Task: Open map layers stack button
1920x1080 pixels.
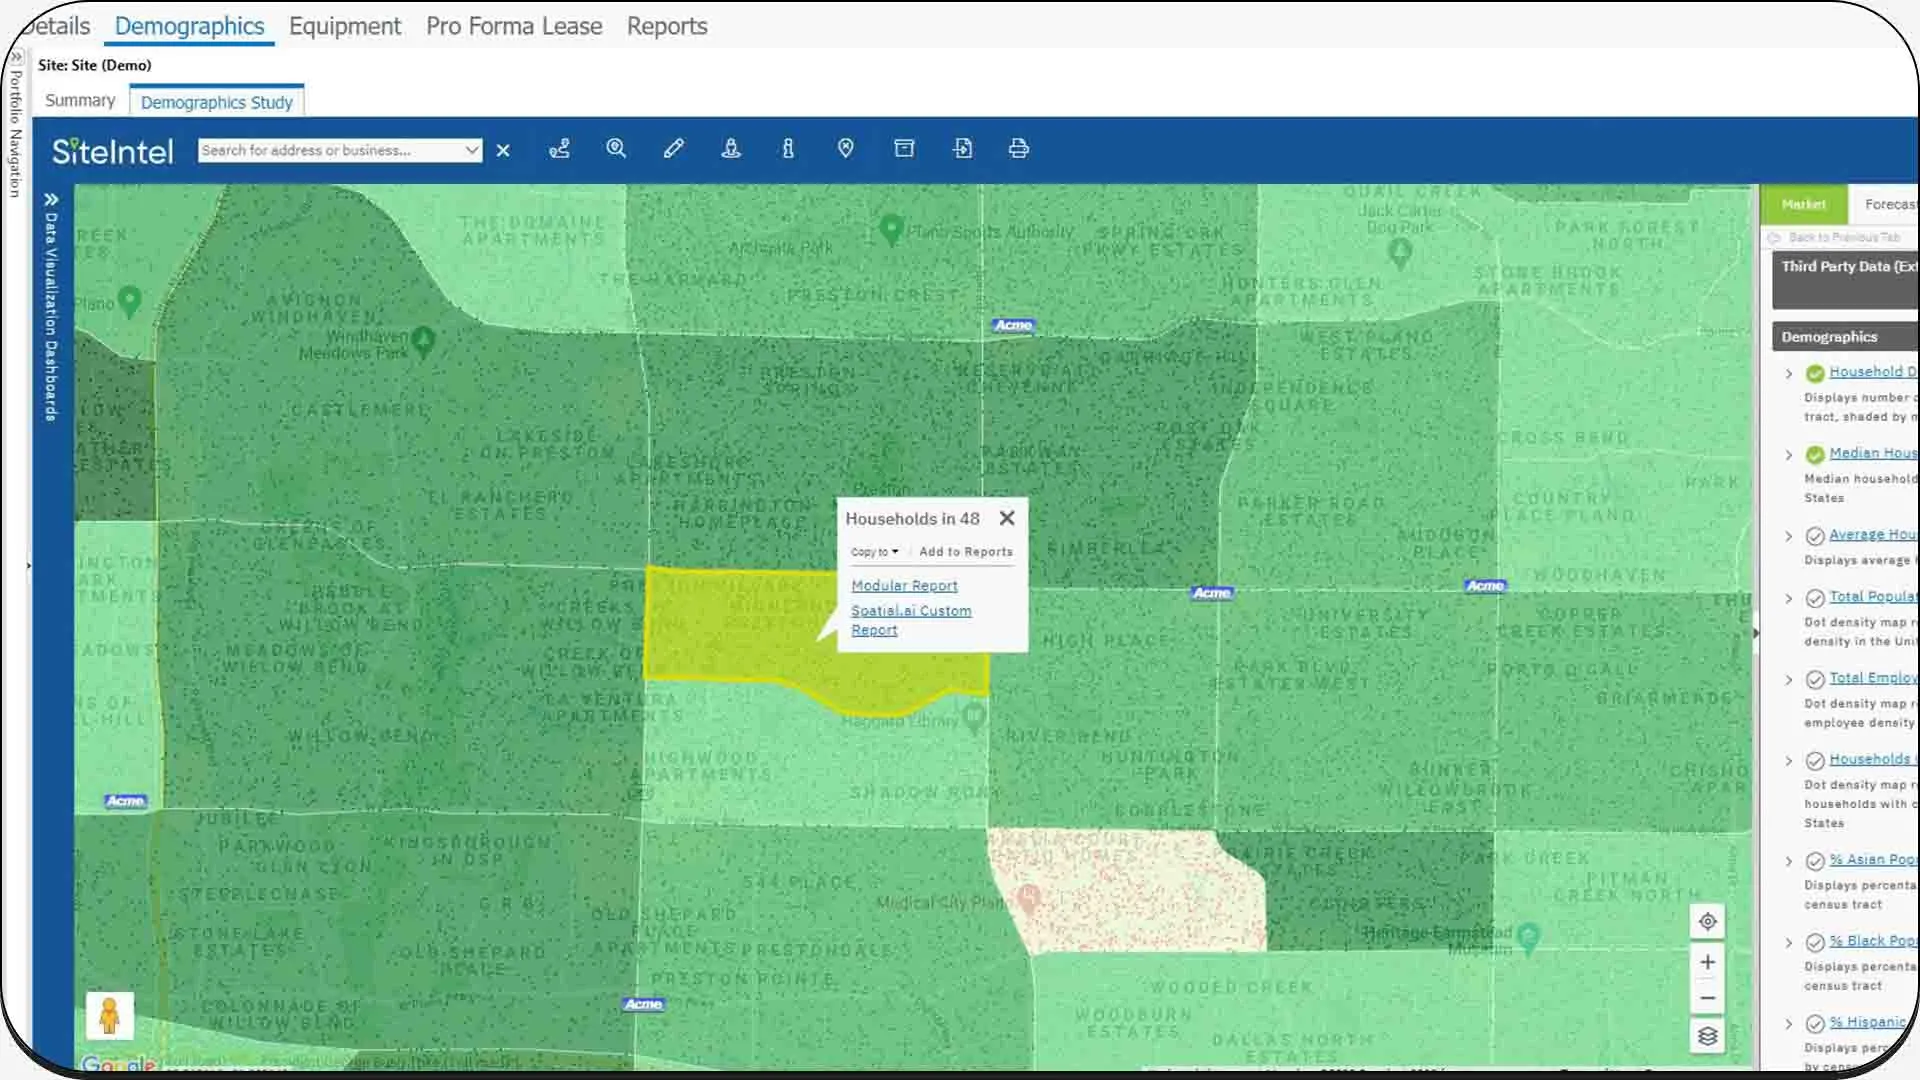Action: coord(1708,1036)
